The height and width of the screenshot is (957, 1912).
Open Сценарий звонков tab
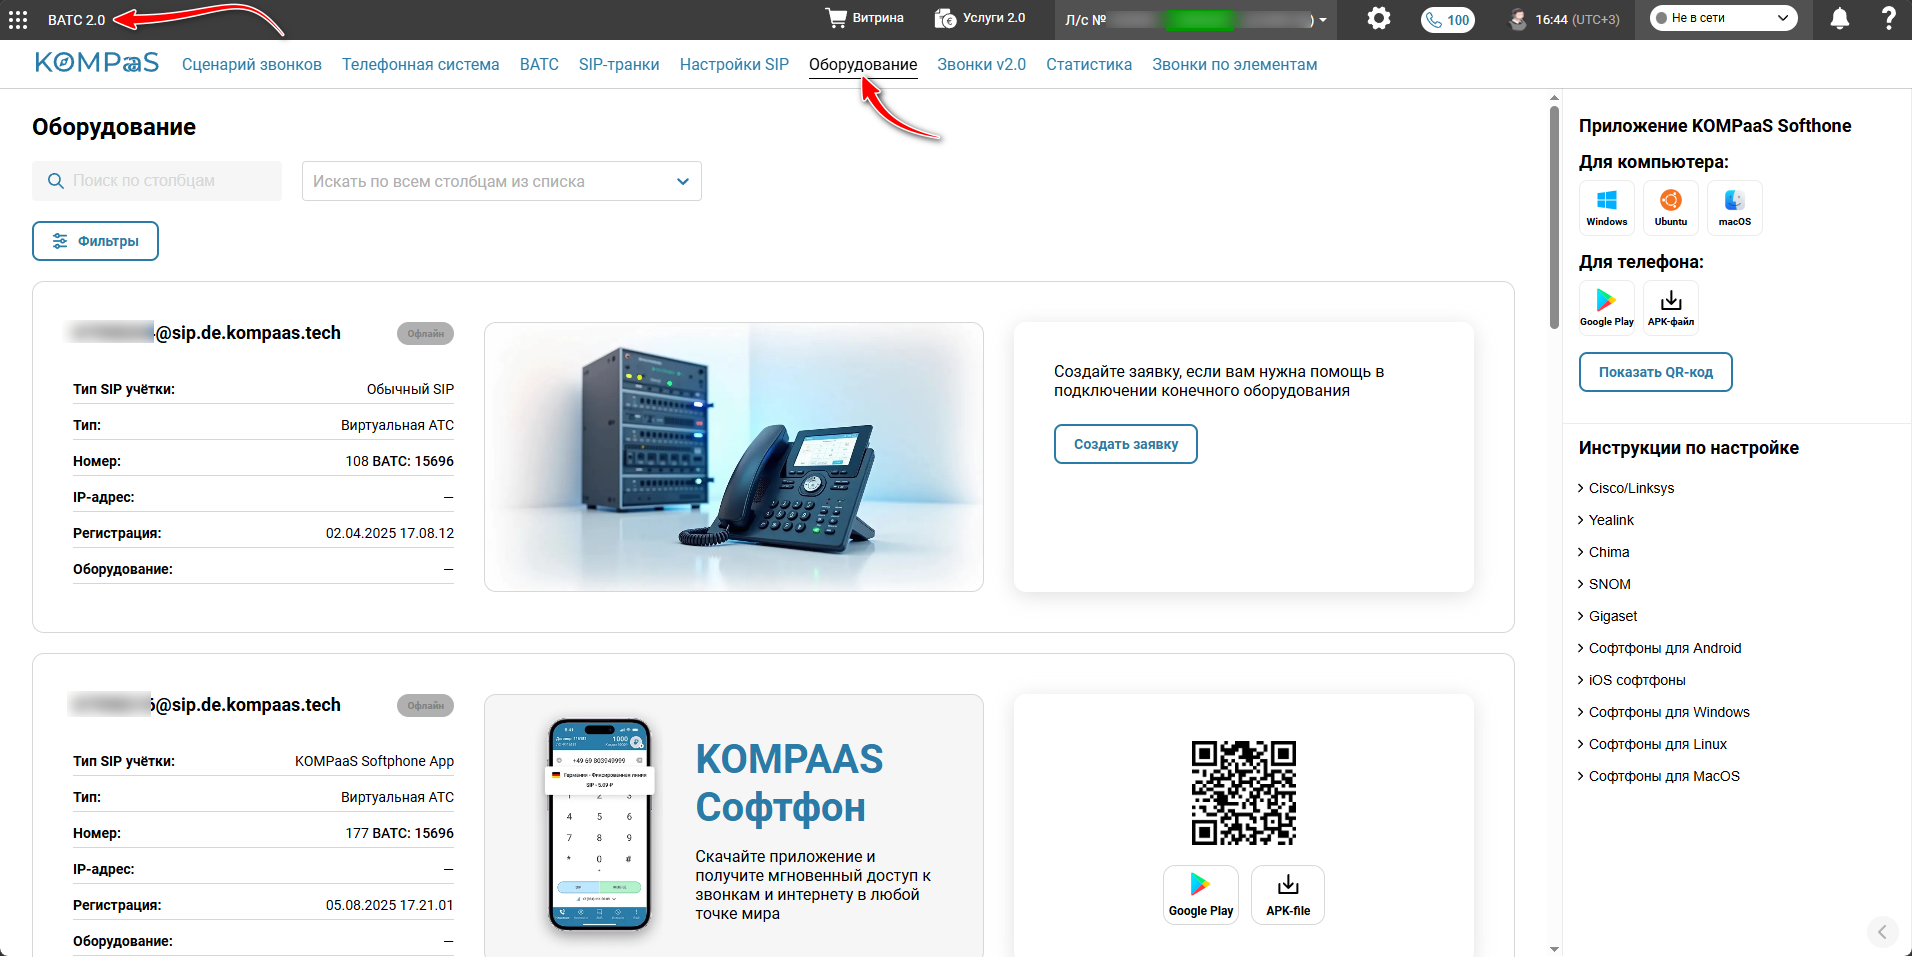252,64
